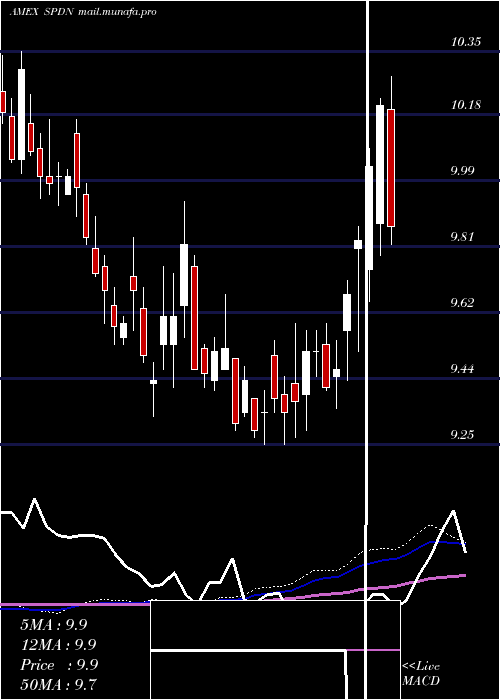This screenshot has height=700, width=500.
Task: Click the last red candlestick on the right
Action: coord(391,167)
